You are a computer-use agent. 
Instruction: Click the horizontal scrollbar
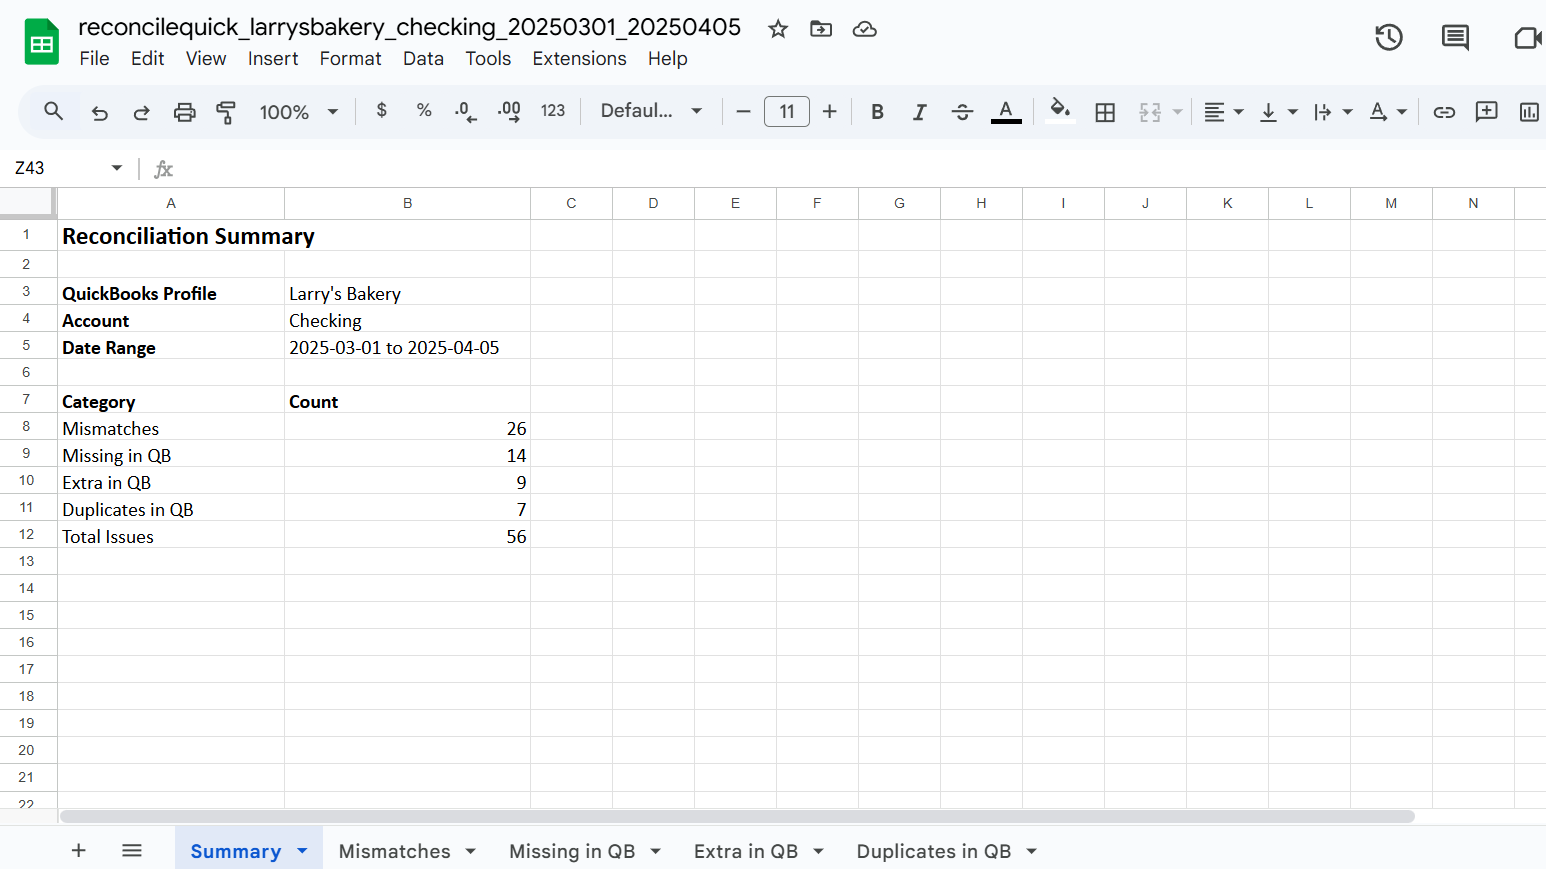(737, 816)
